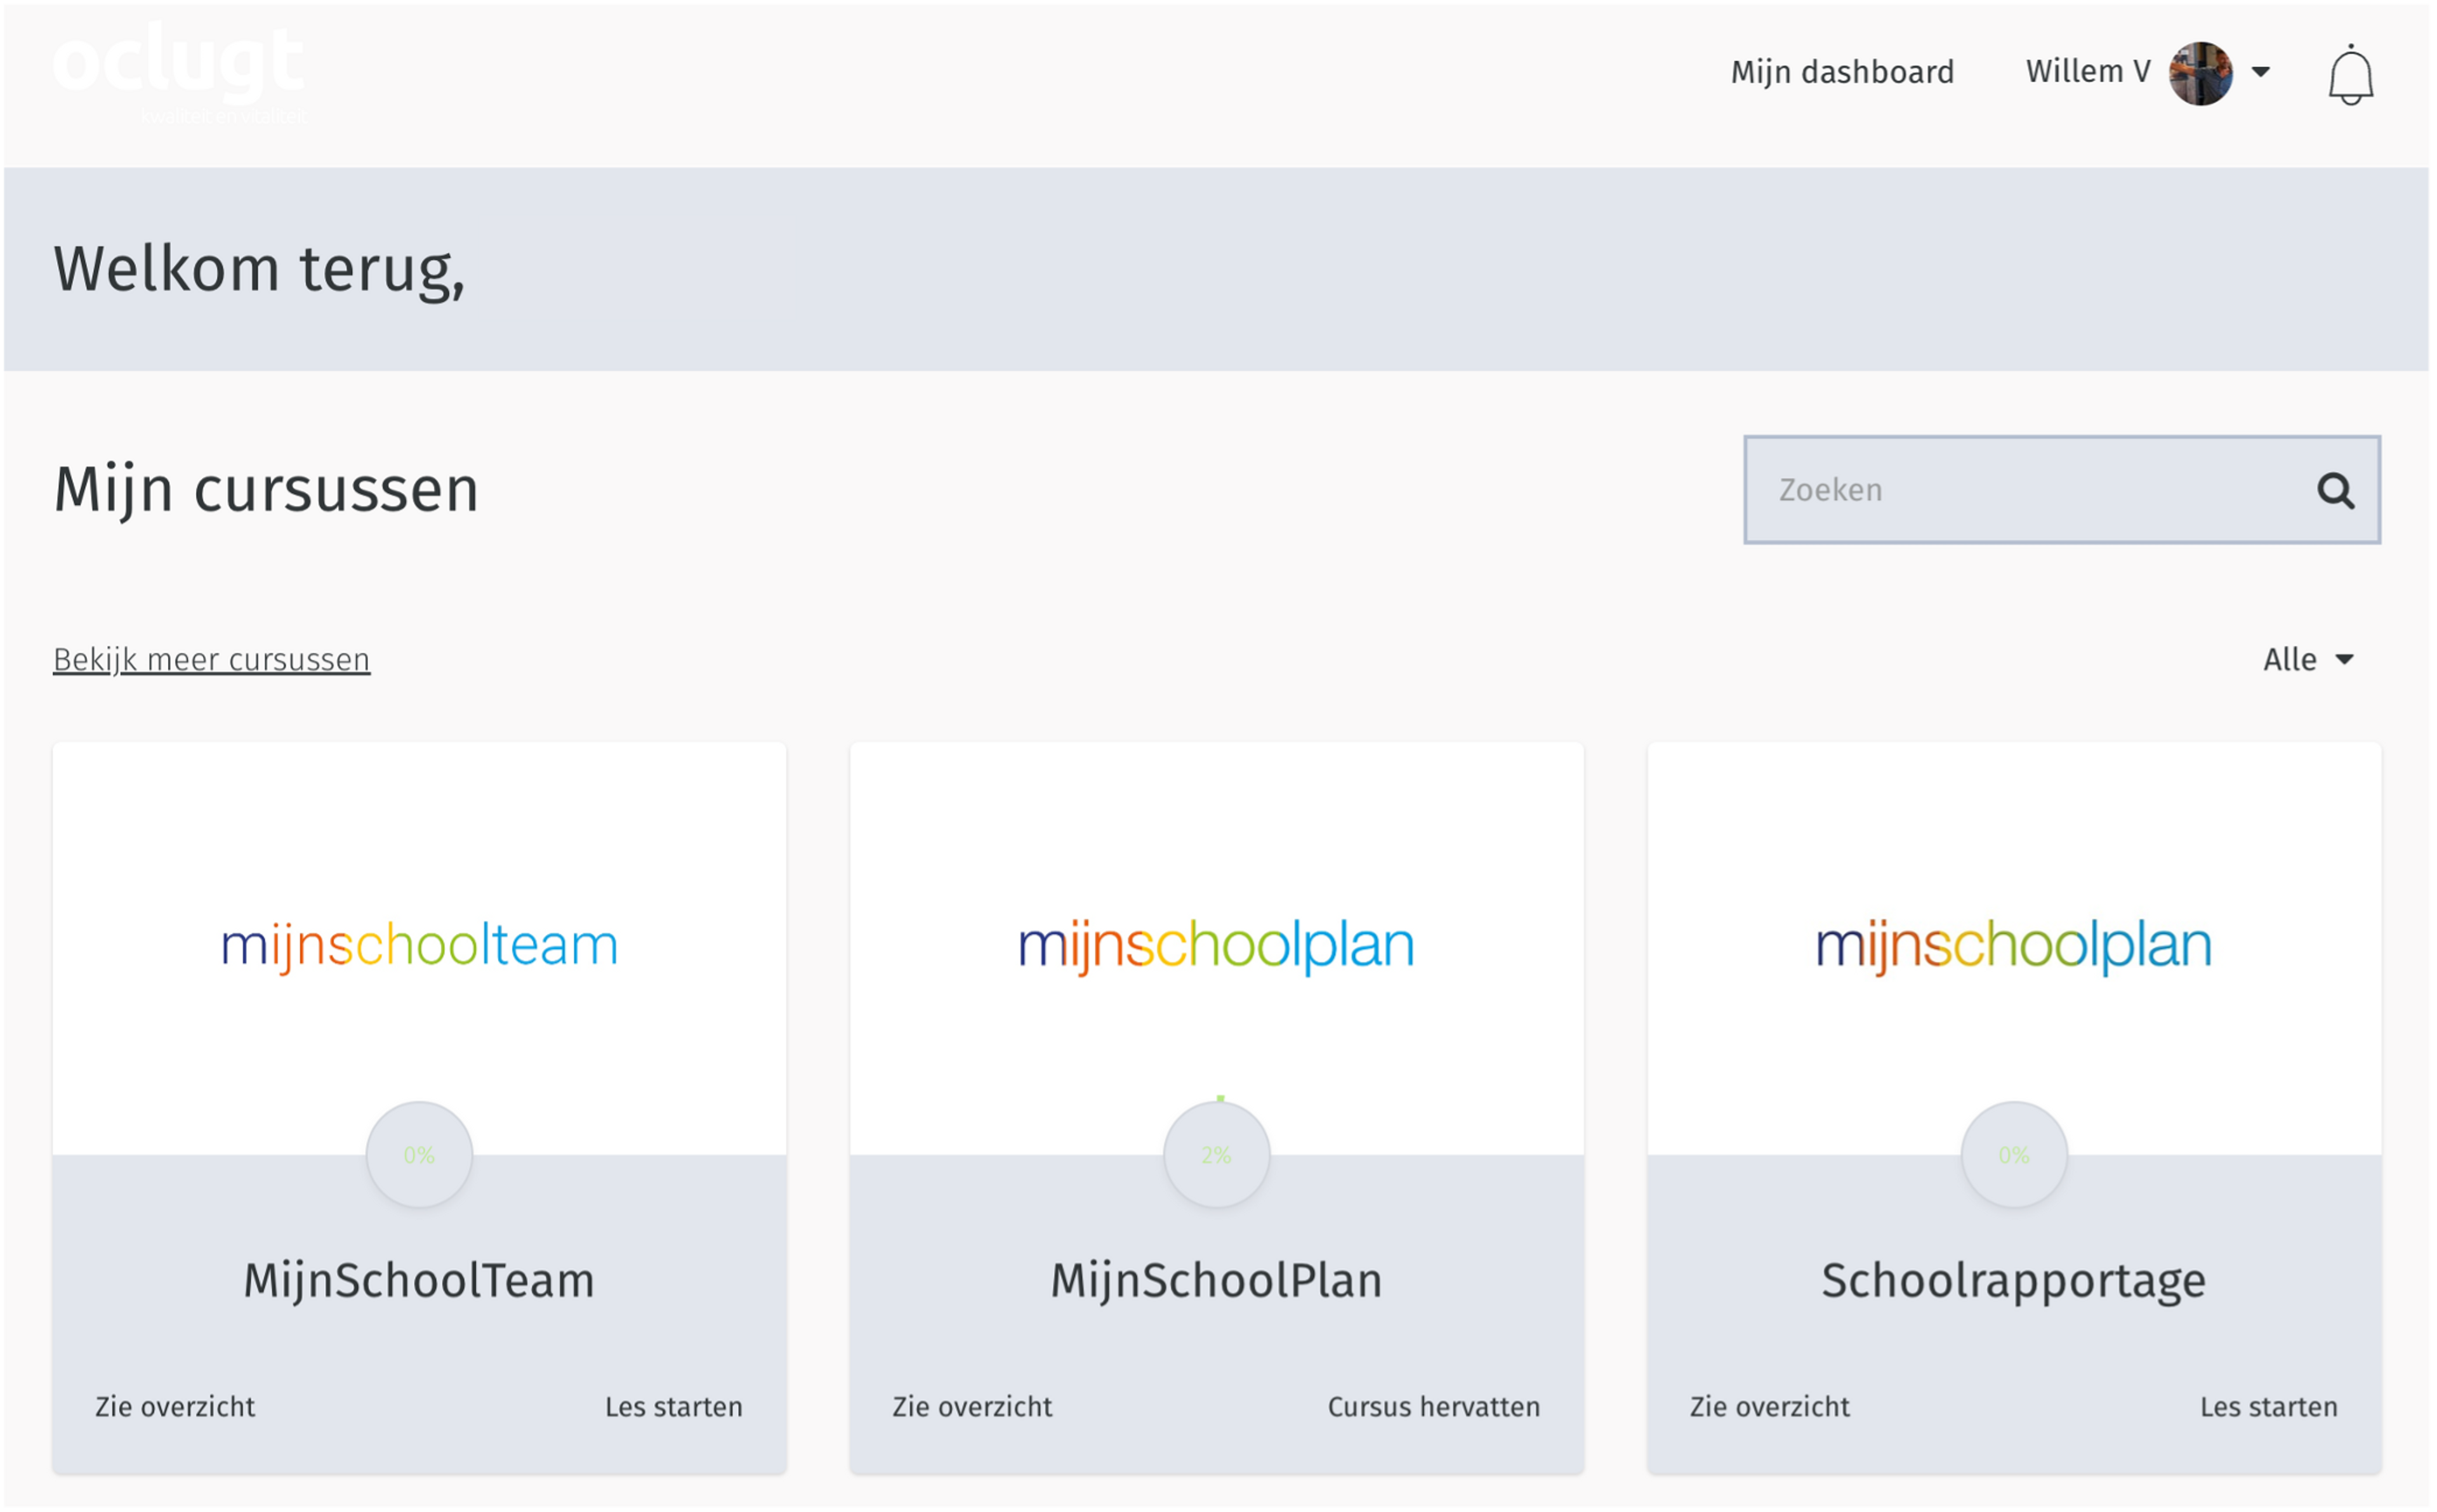
Task: Click Les starten for MijnSchoolTeam
Action: [673, 1407]
